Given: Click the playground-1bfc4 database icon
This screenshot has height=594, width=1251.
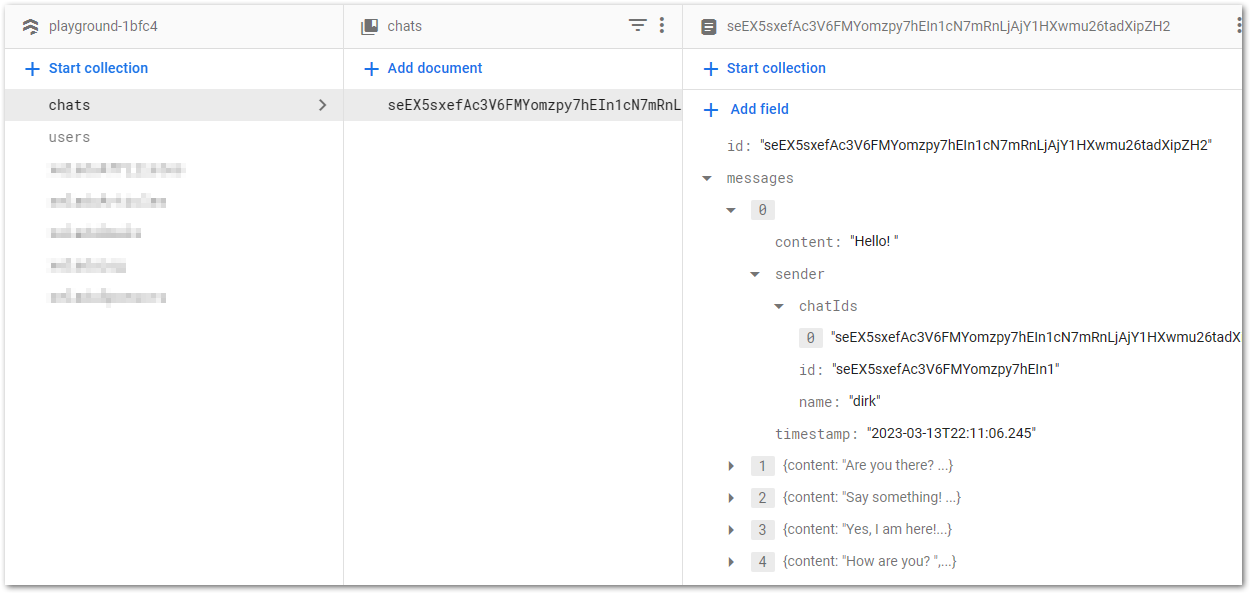Looking at the screenshot, I should point(30,26).
